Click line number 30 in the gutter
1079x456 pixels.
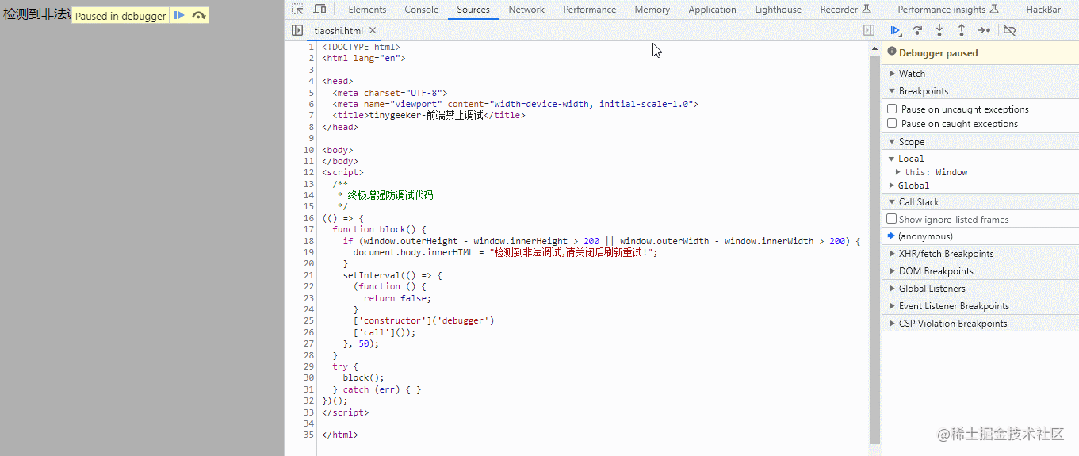click(309, 378)
